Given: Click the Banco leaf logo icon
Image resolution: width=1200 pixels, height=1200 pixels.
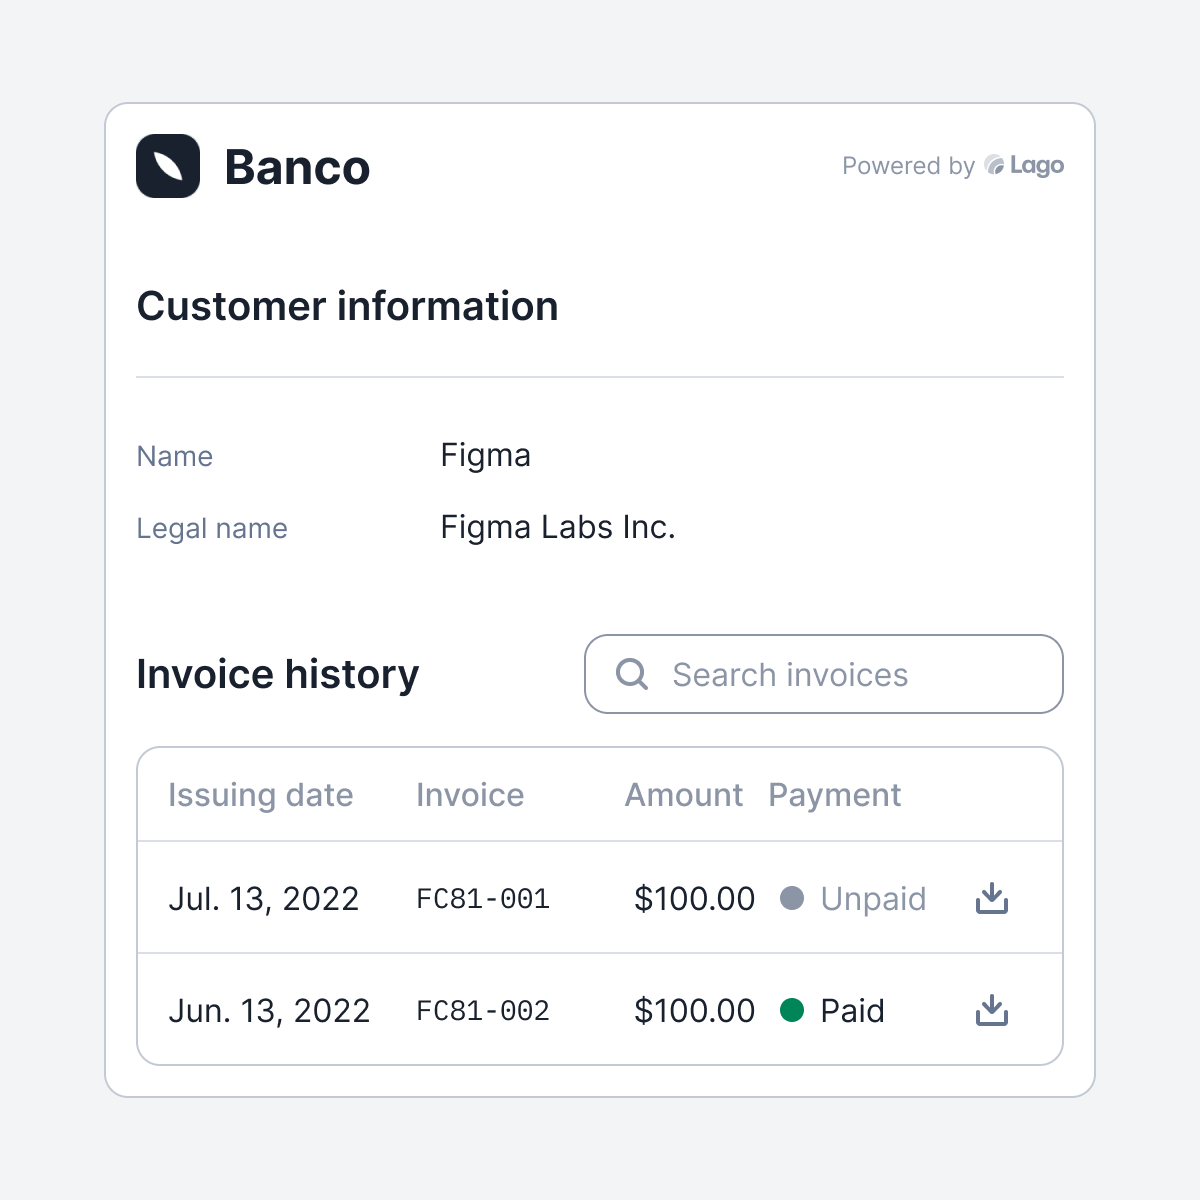Looking at the screenshot, I should point(168,166).
